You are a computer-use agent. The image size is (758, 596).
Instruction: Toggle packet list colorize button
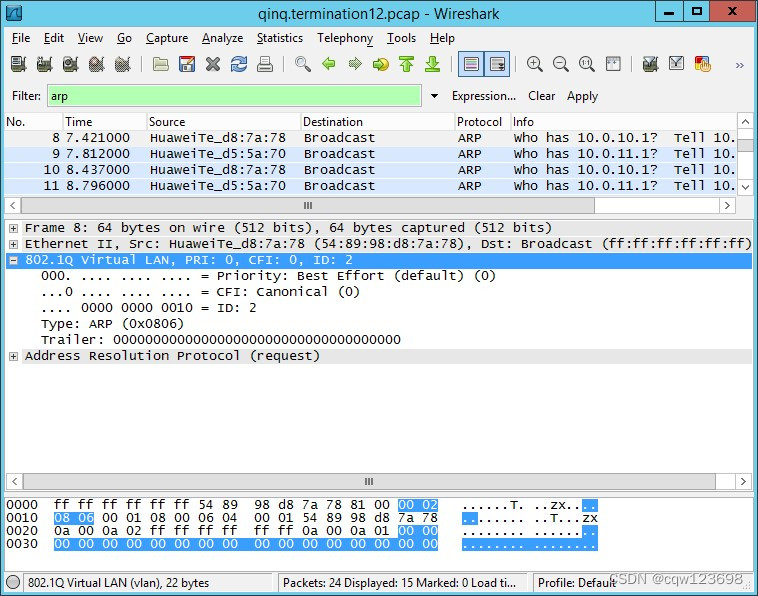471,64
